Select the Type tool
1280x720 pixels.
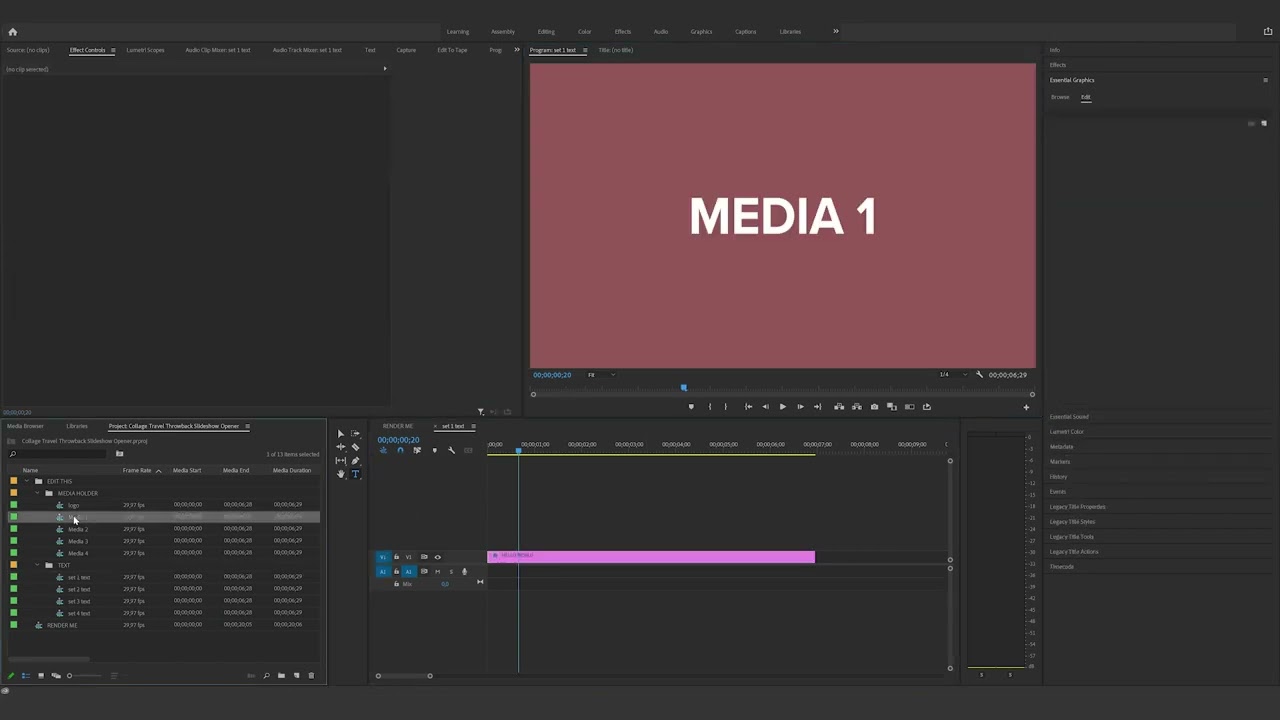pos(355,474)
